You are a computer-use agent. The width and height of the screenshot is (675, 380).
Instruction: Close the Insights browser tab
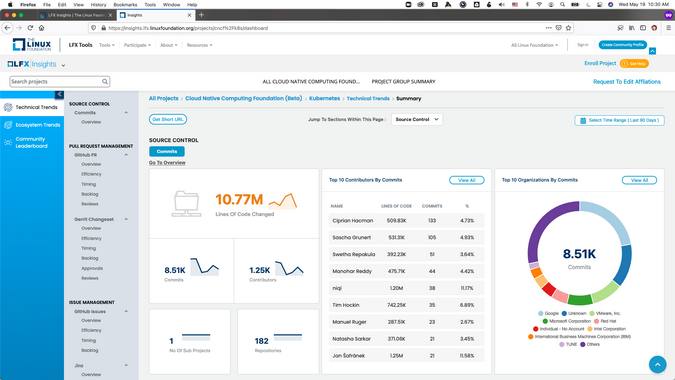[189, 15]
